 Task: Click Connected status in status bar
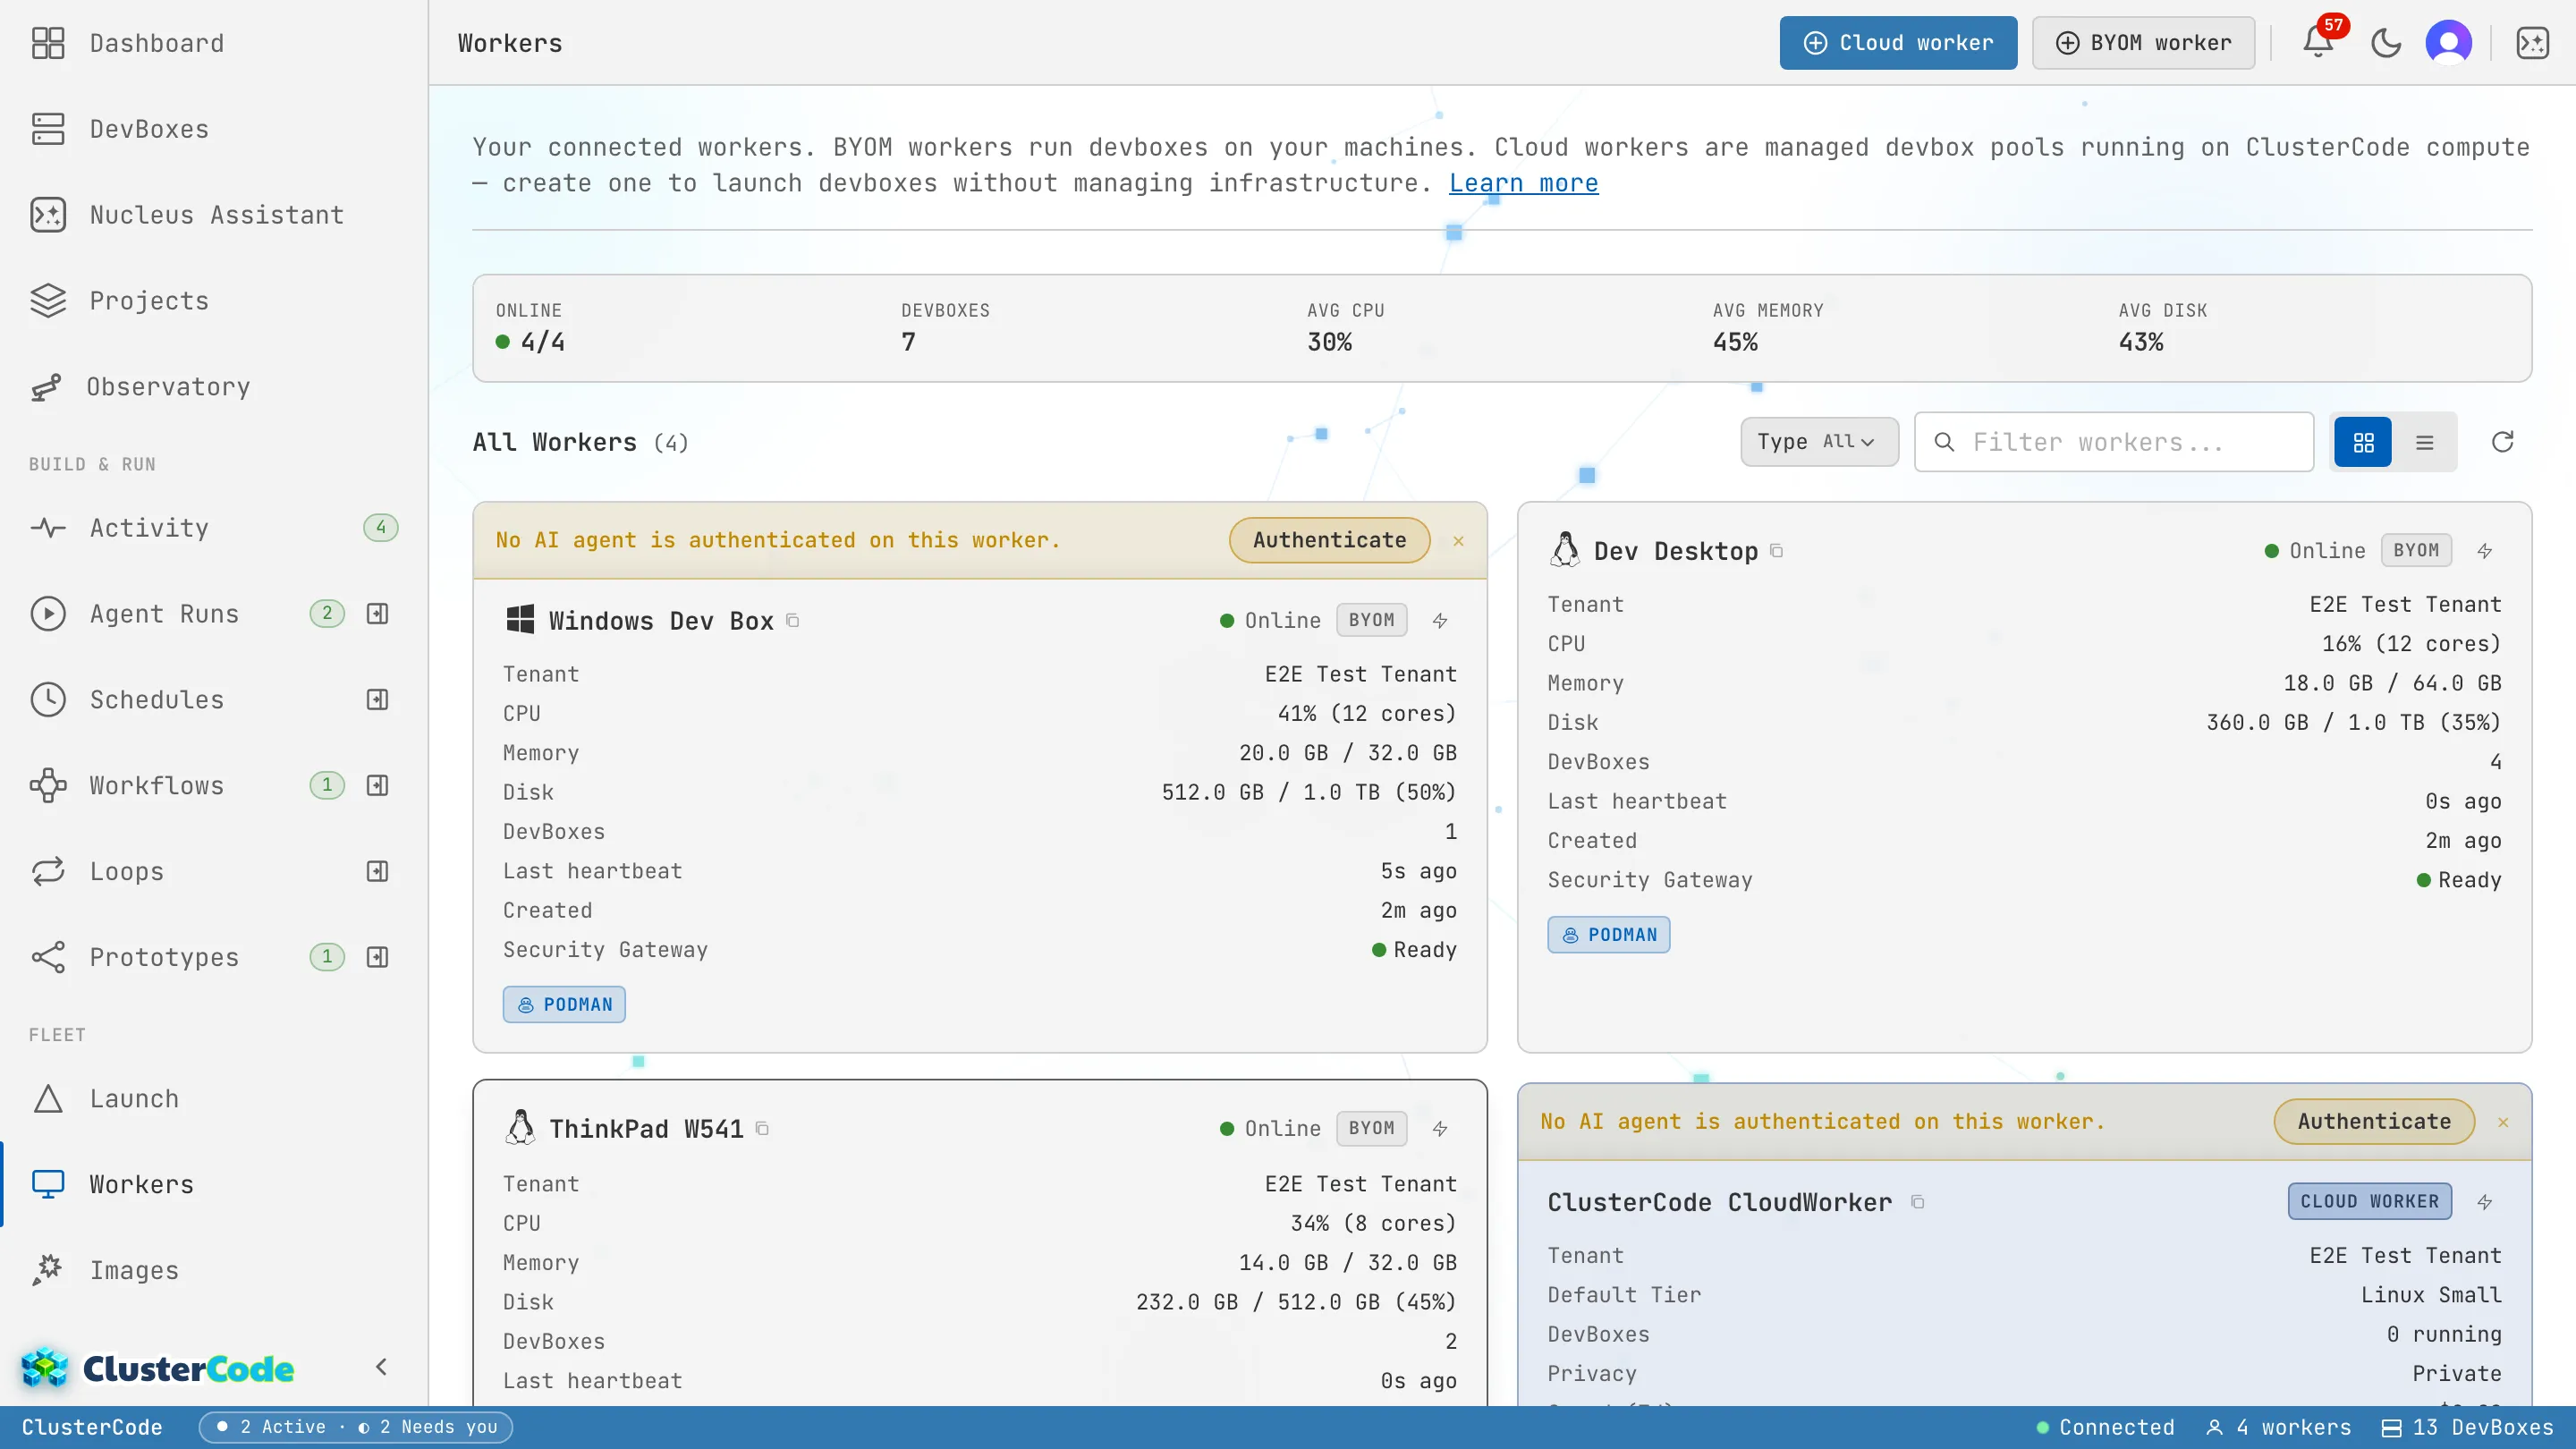pos(2105,1428)
